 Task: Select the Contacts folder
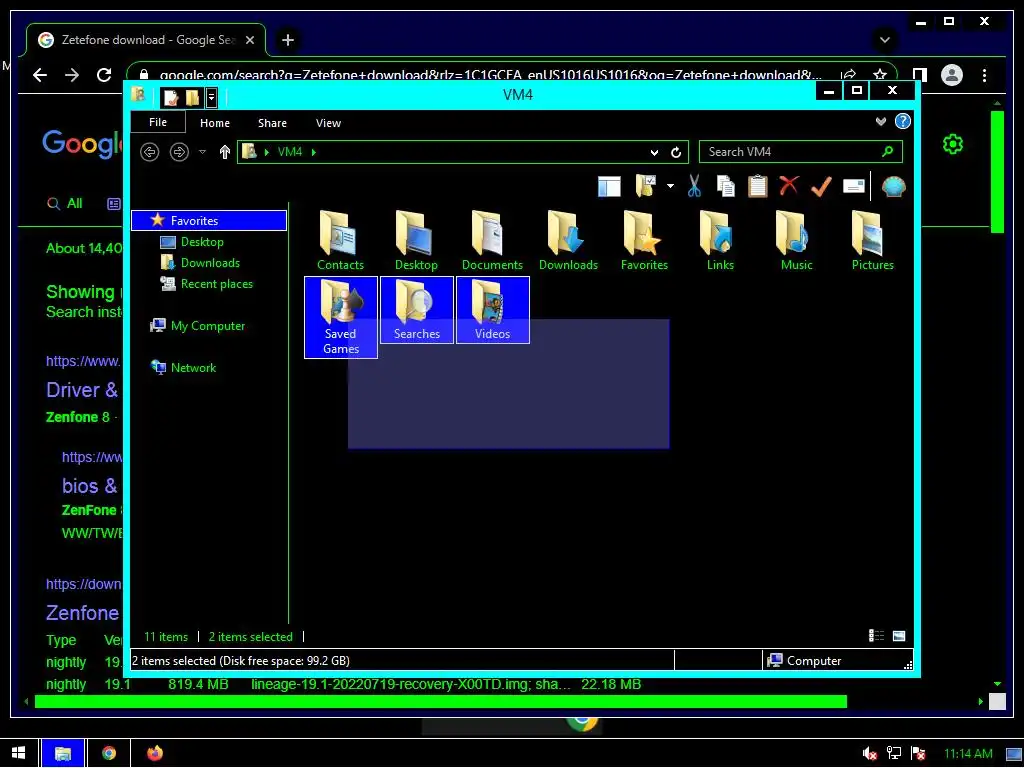click(340, 240)
